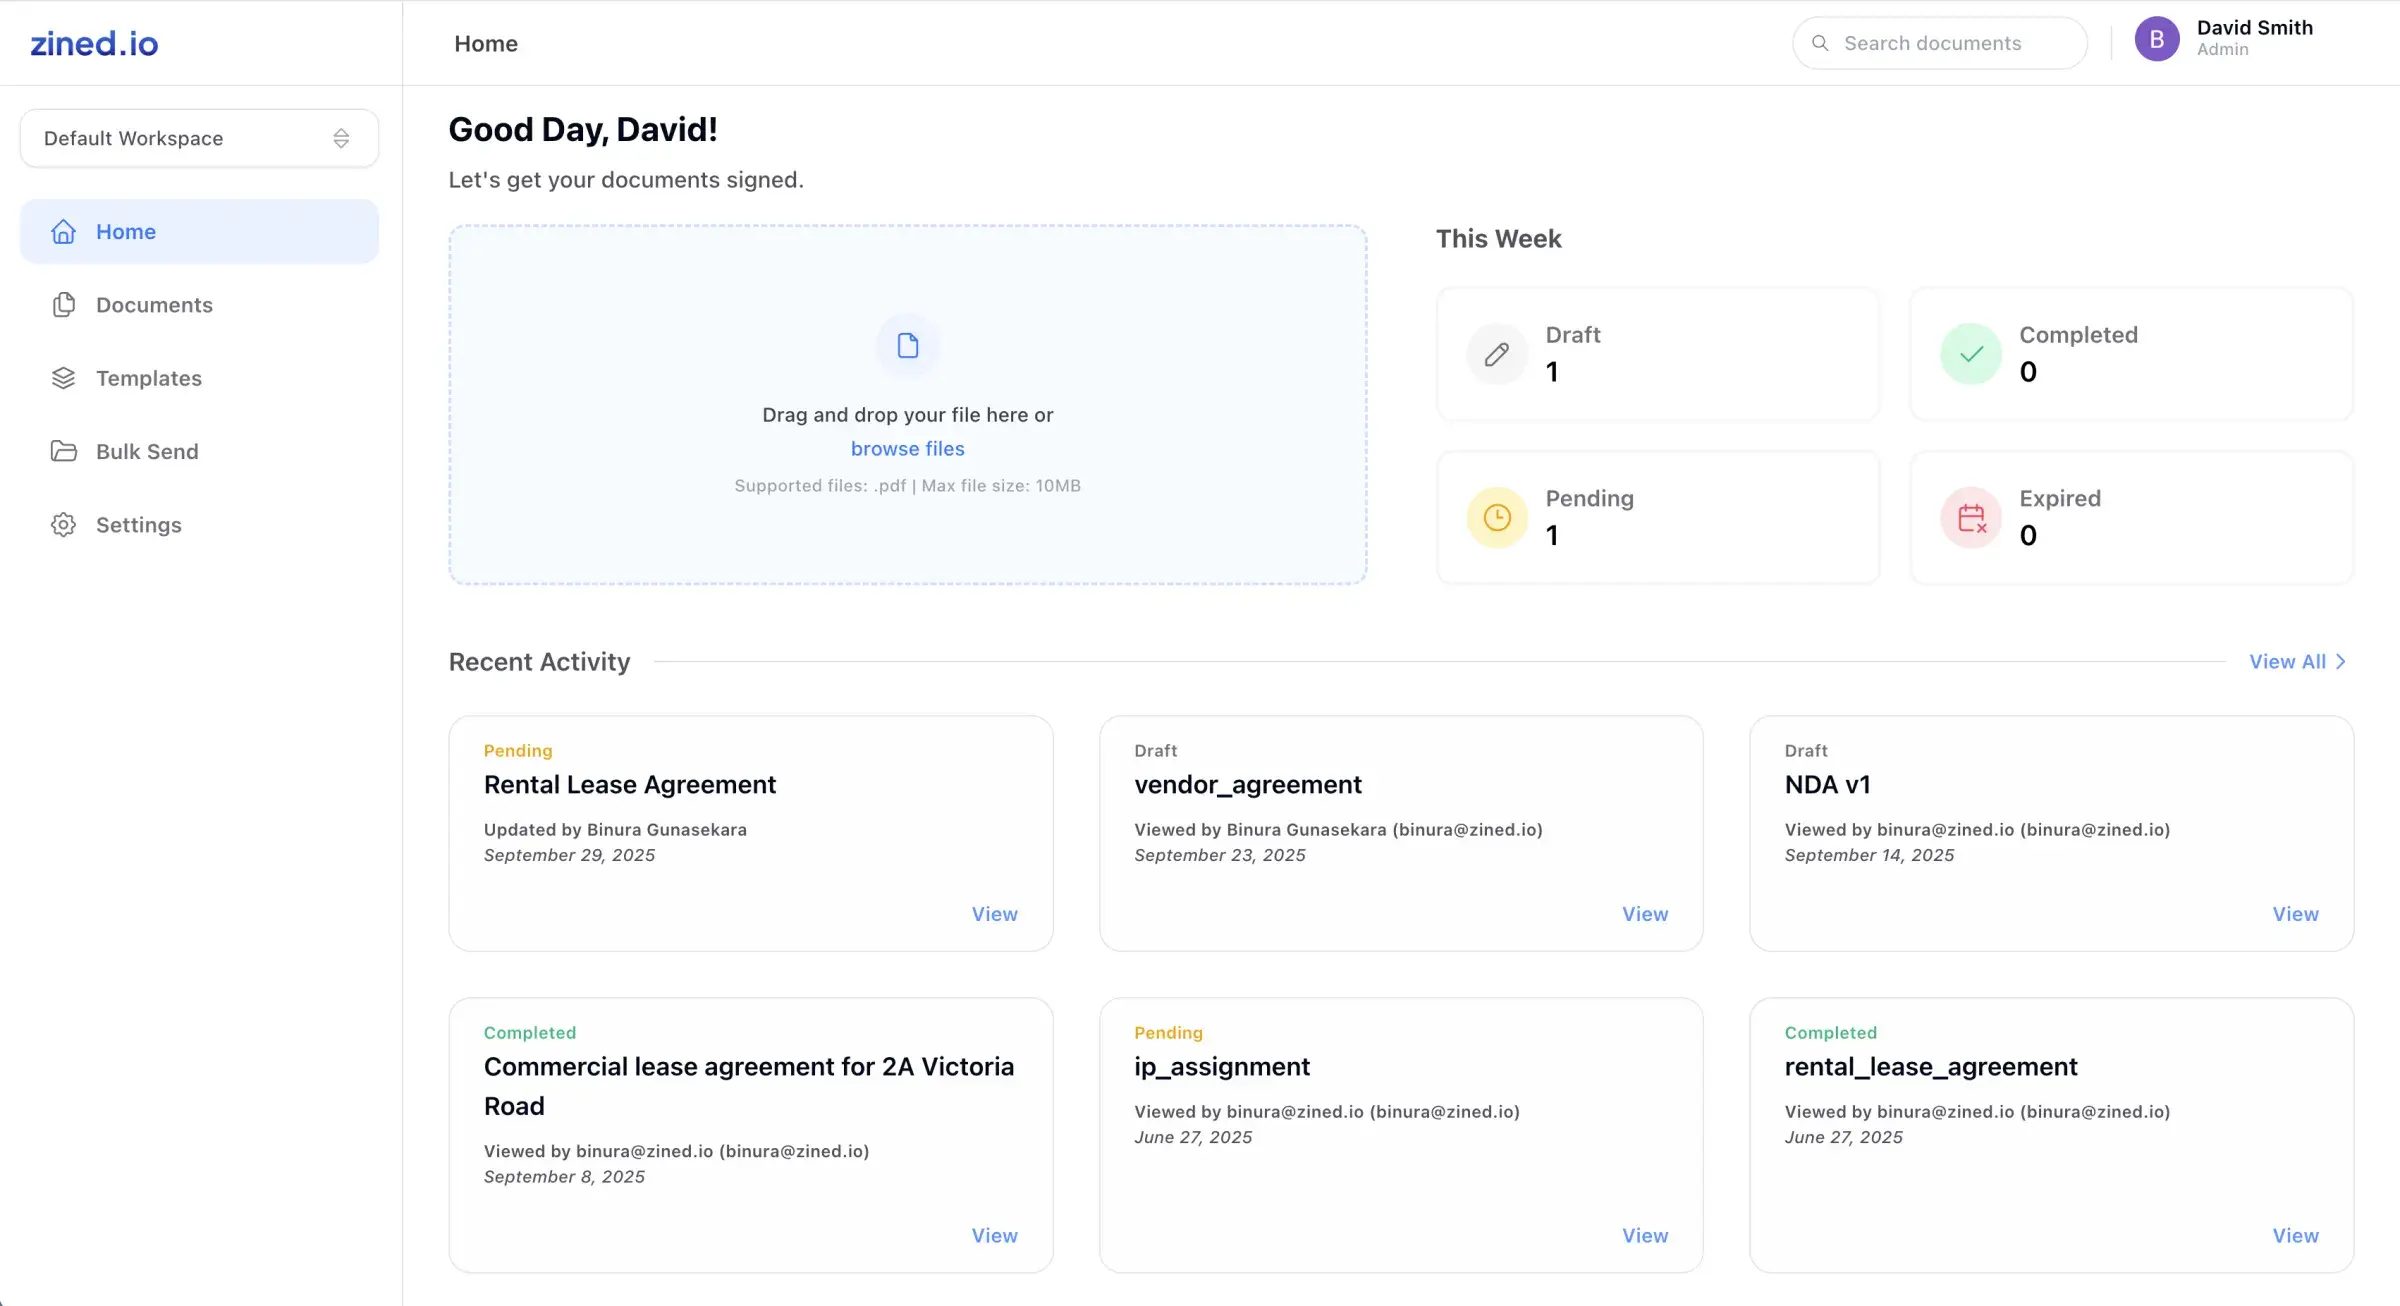Select the Templates icon in the sidebar
Image resolution: width=2400 pixels, height=1306 pixels.
[63, 378]
